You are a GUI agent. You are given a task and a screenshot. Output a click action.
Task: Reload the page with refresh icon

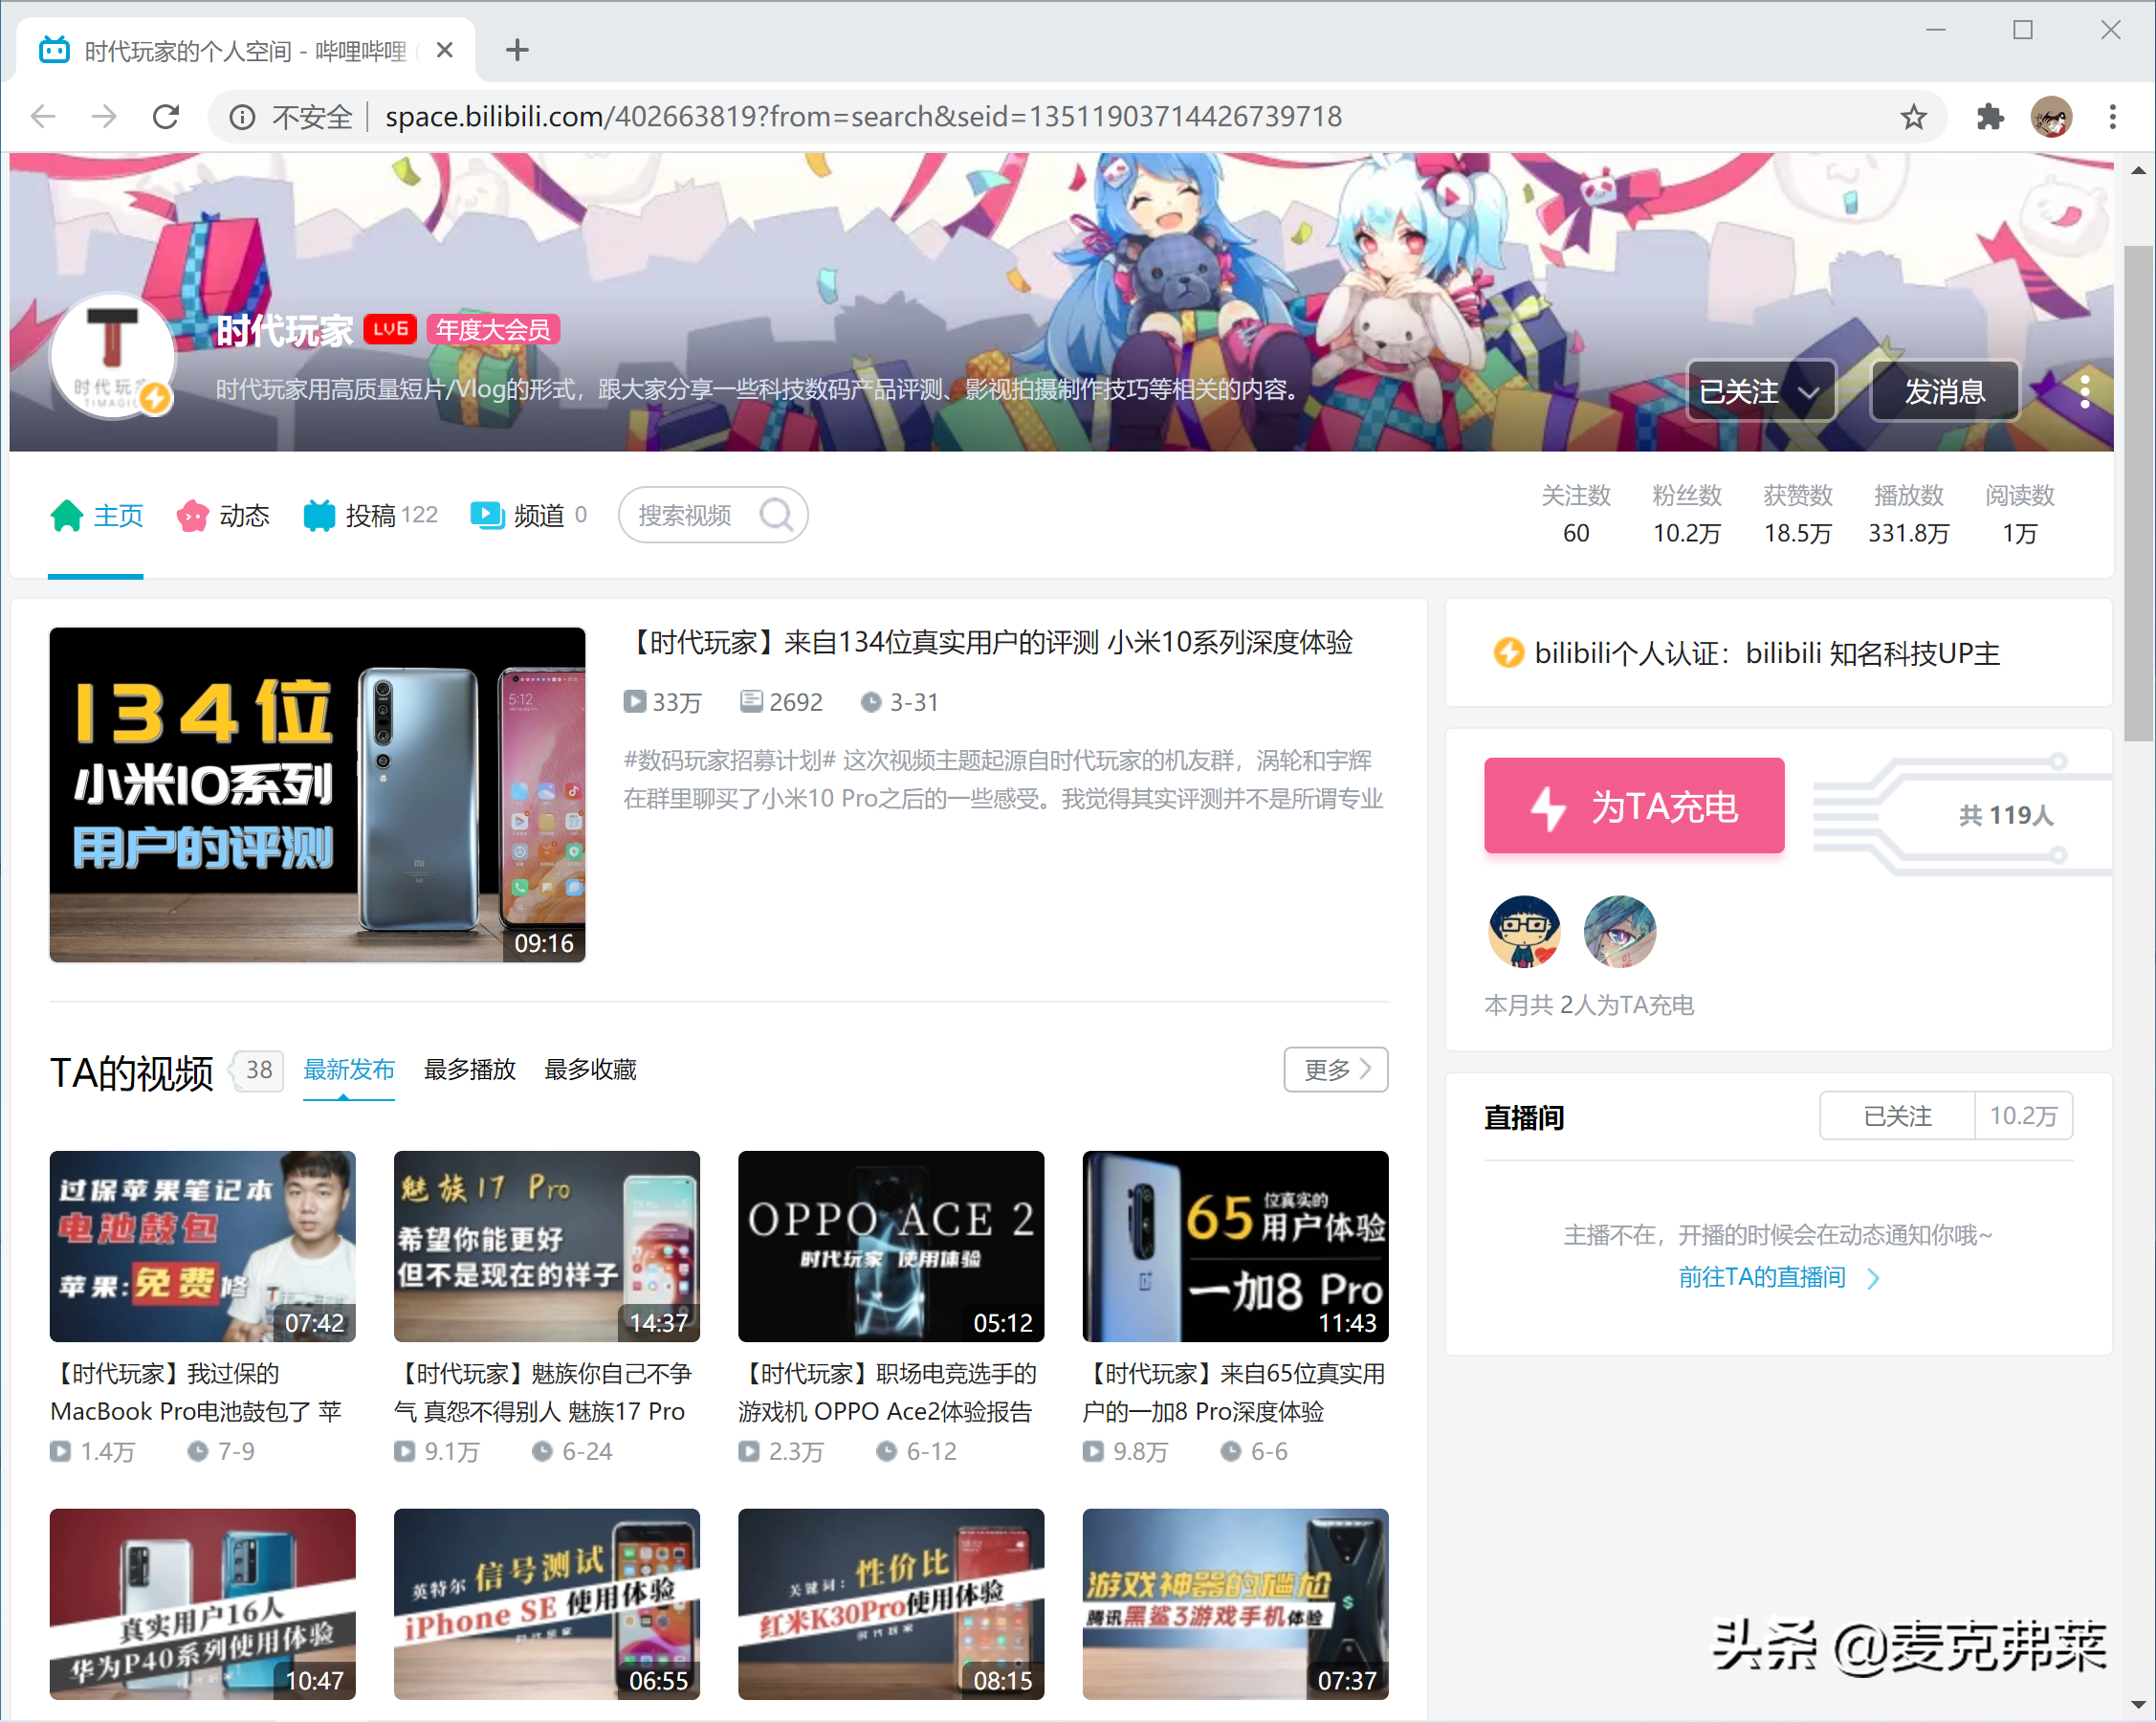(166, 117)
